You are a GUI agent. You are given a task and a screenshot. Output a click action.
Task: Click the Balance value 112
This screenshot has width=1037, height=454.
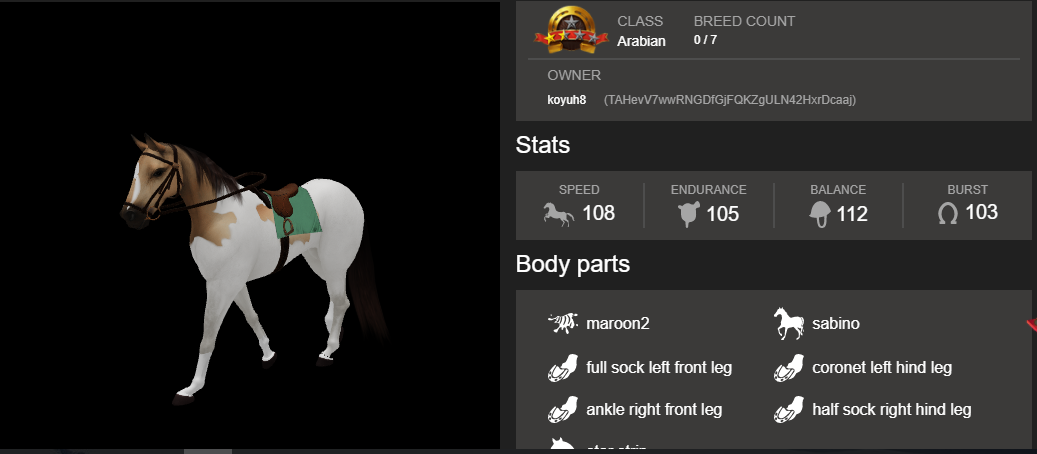pyautogui.click(x=852, y=214)
